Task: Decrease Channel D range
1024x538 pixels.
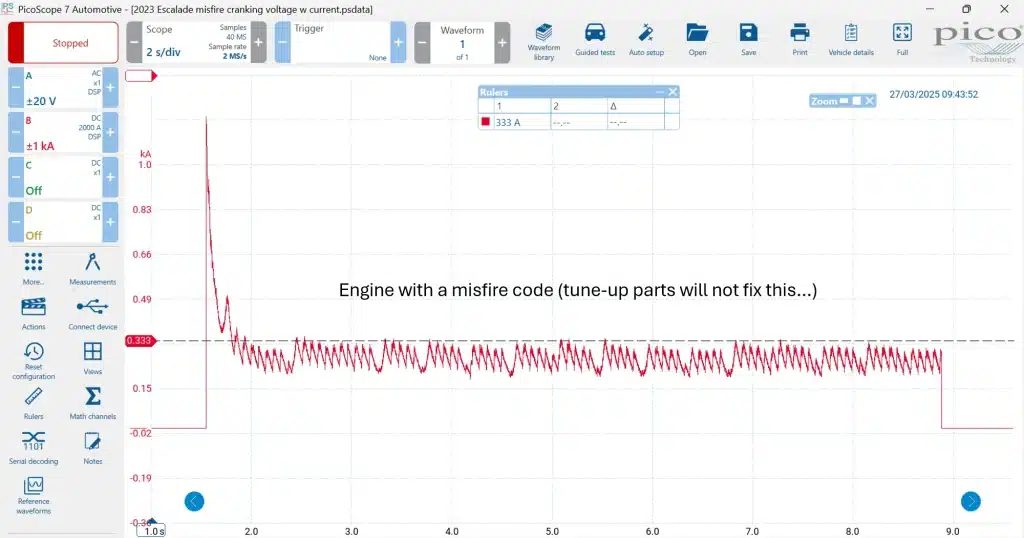Action: [16, 222]
